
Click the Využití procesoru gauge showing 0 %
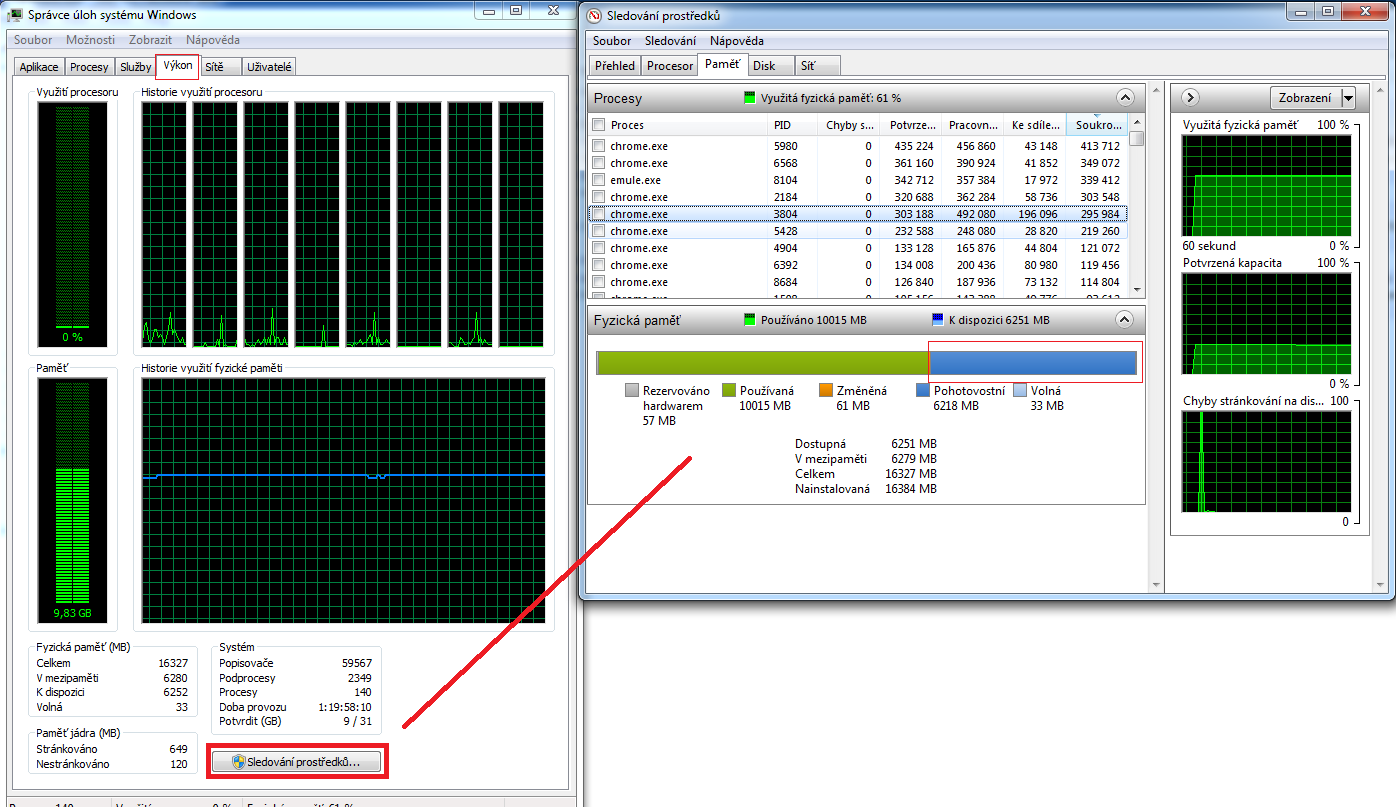[72, 223]
